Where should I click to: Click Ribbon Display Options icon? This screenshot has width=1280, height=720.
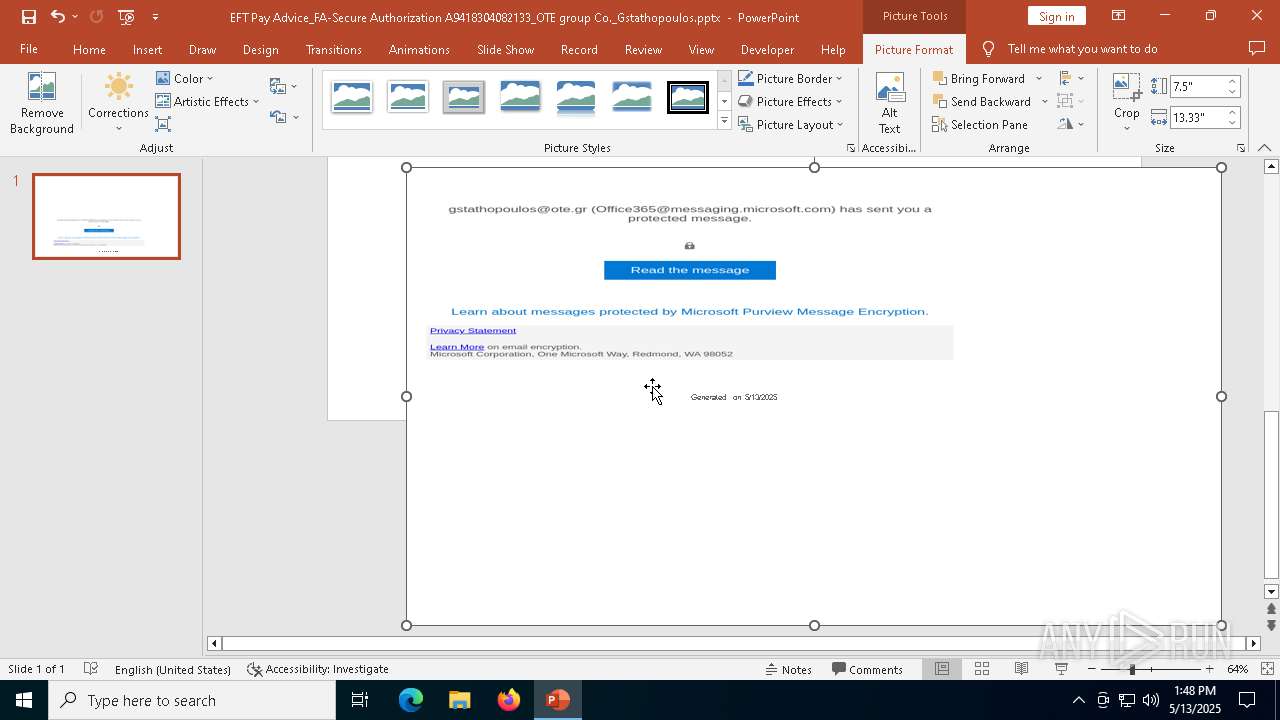pos(1118,16)
